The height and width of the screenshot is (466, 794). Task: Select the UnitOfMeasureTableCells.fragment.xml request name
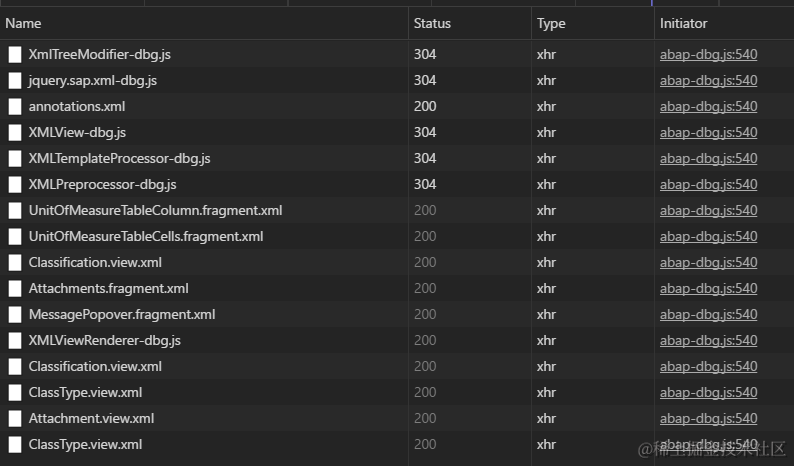[x=146, y=237]
